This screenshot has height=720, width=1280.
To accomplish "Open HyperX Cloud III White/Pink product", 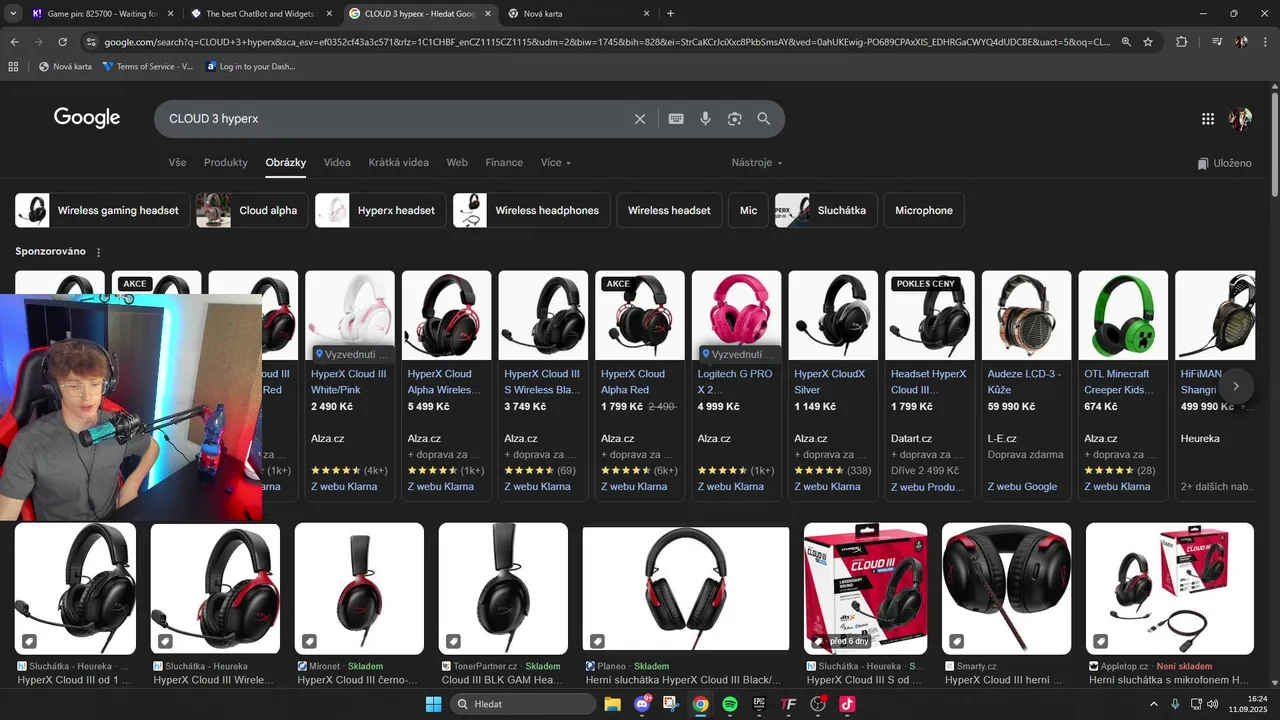I will (x=349, y=384).
